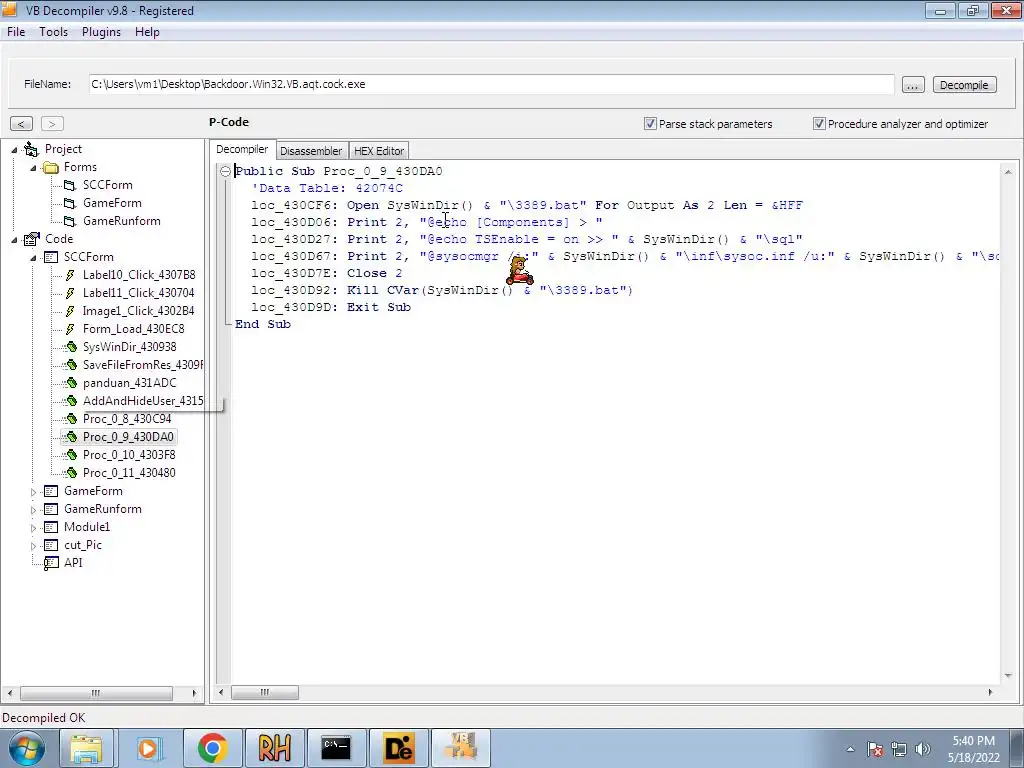Click the Module1 module icon

[50, 527]
